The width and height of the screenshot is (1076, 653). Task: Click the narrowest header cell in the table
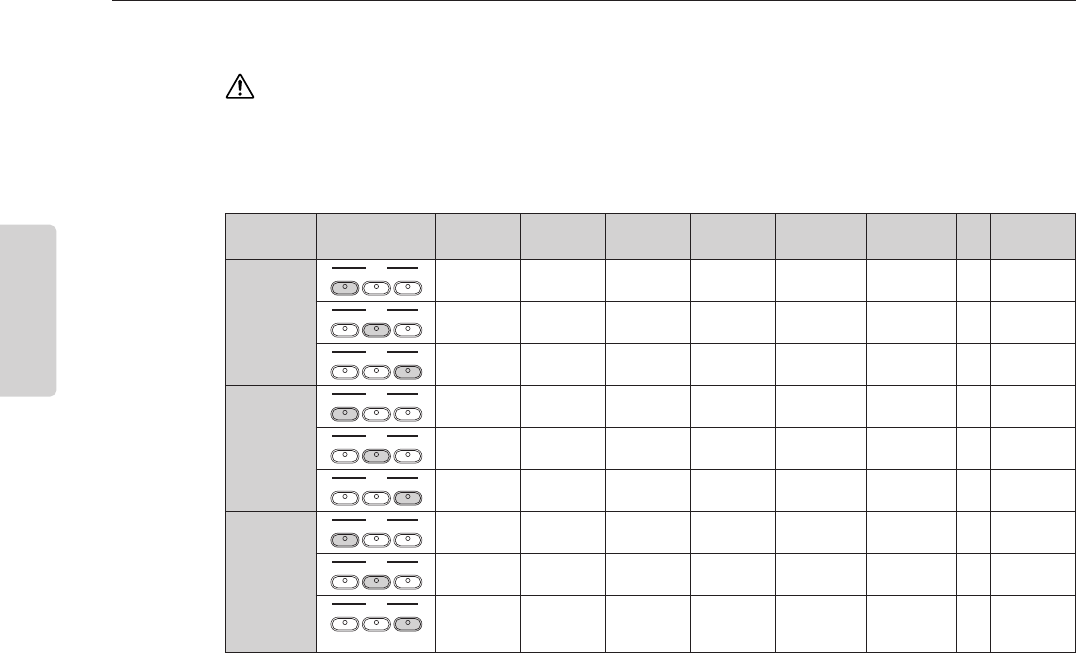(x=973, y=237)
